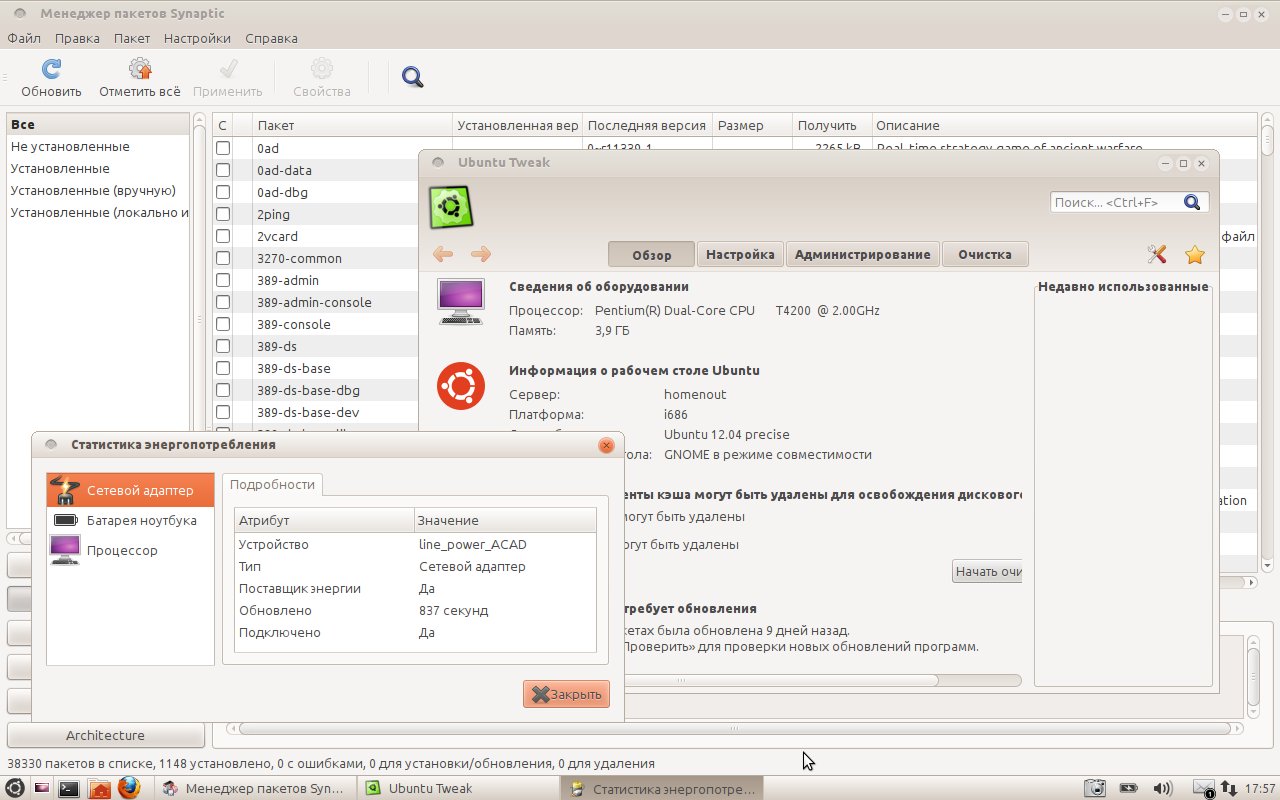The image size is (1280, 800).
Task: Open the Файл menu
Action: (24, 38)
